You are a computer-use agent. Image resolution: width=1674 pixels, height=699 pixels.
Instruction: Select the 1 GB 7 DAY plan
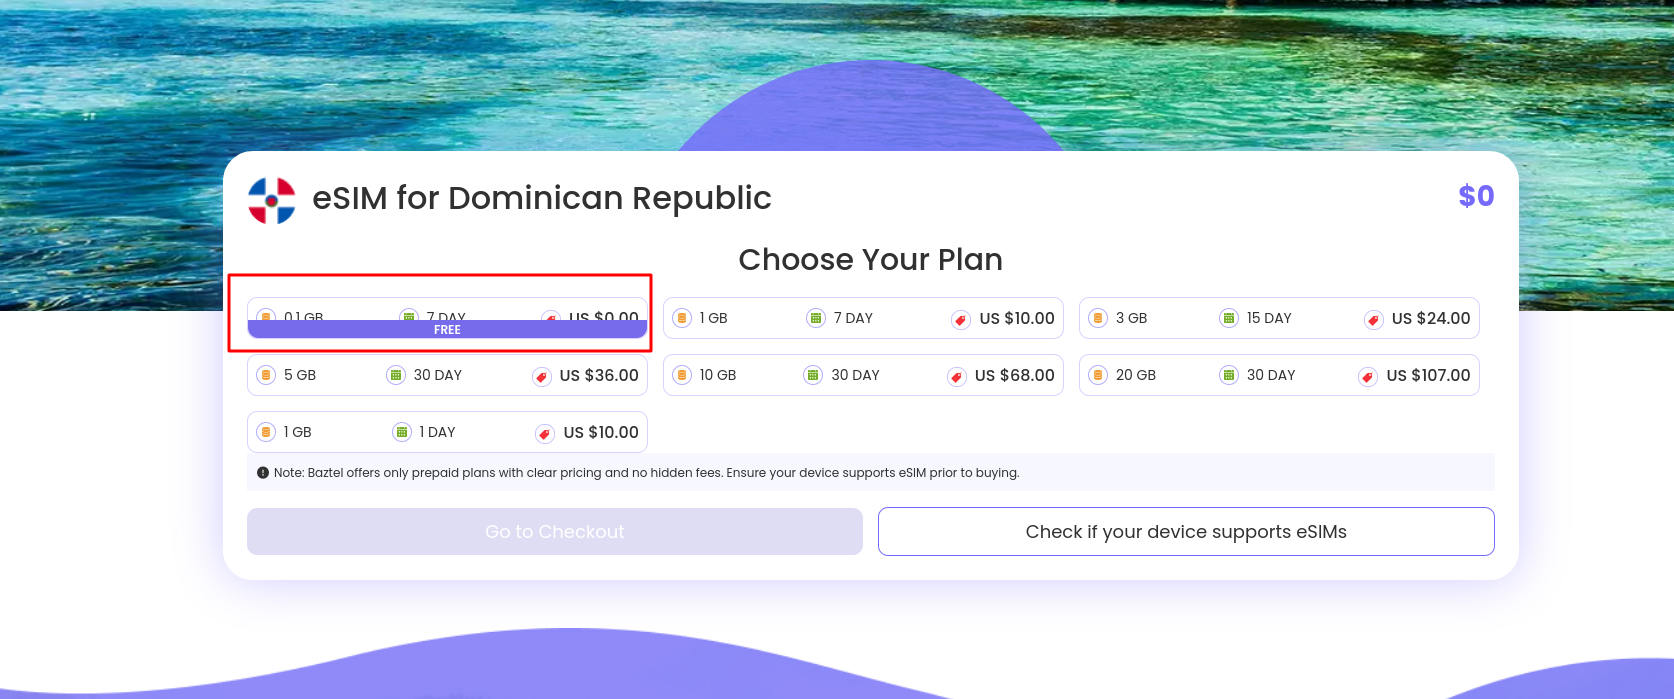[862, 318]
